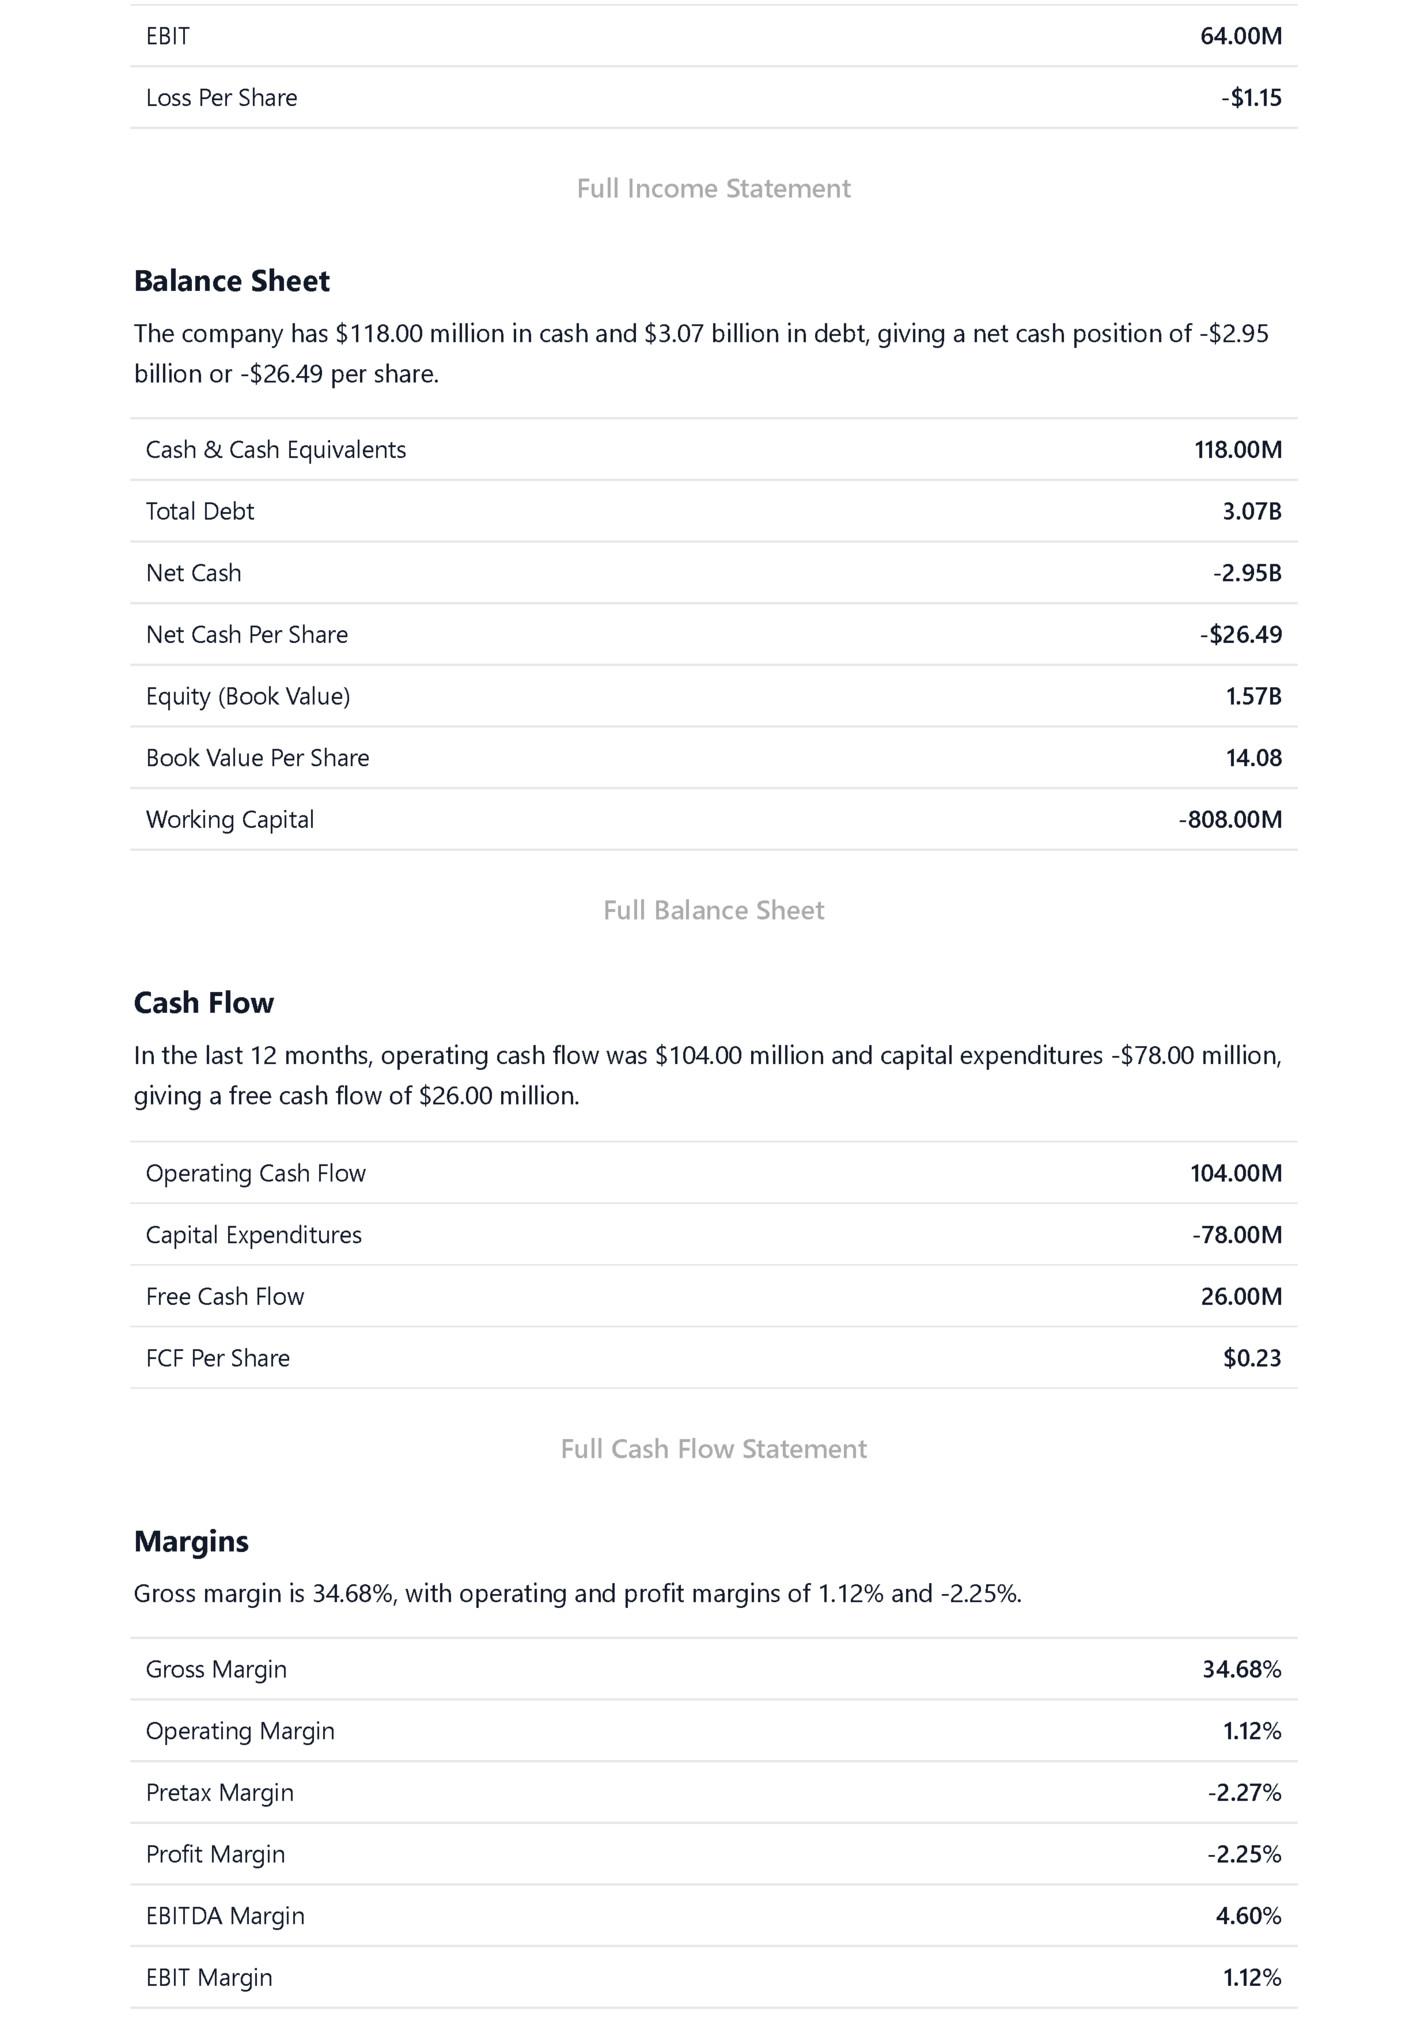Open the Full Income Statement link
1428x2028 pixels.
coord(713,188)
